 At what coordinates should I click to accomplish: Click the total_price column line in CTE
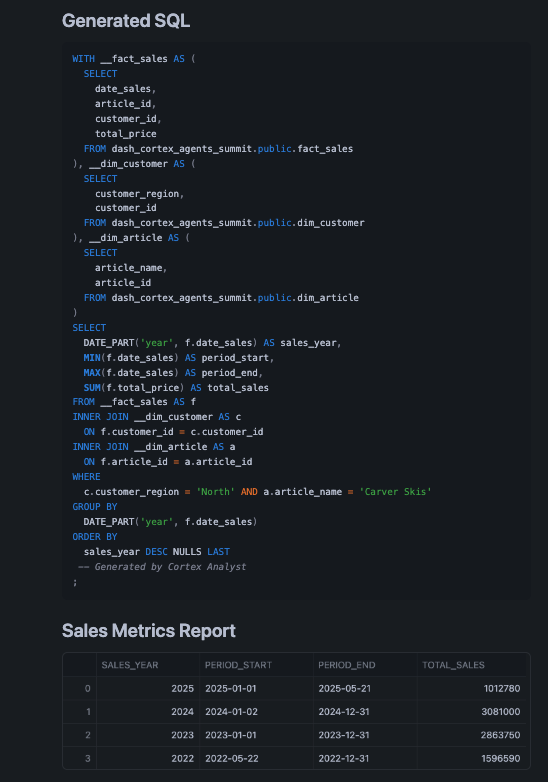click(x=126, y=134)
